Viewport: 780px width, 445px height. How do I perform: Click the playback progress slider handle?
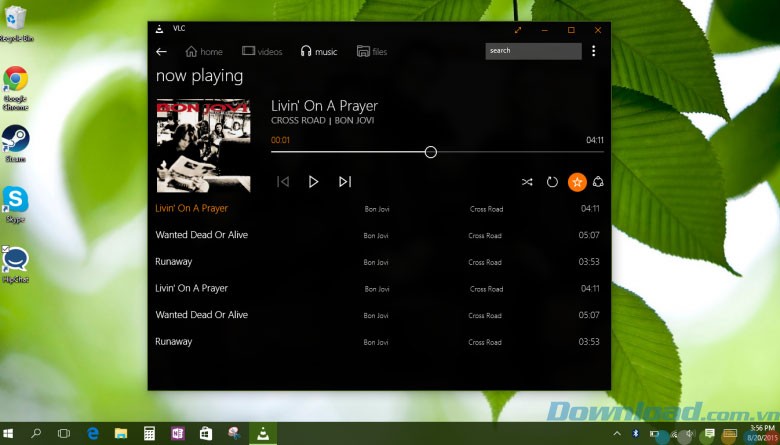(x=431, y=152)
